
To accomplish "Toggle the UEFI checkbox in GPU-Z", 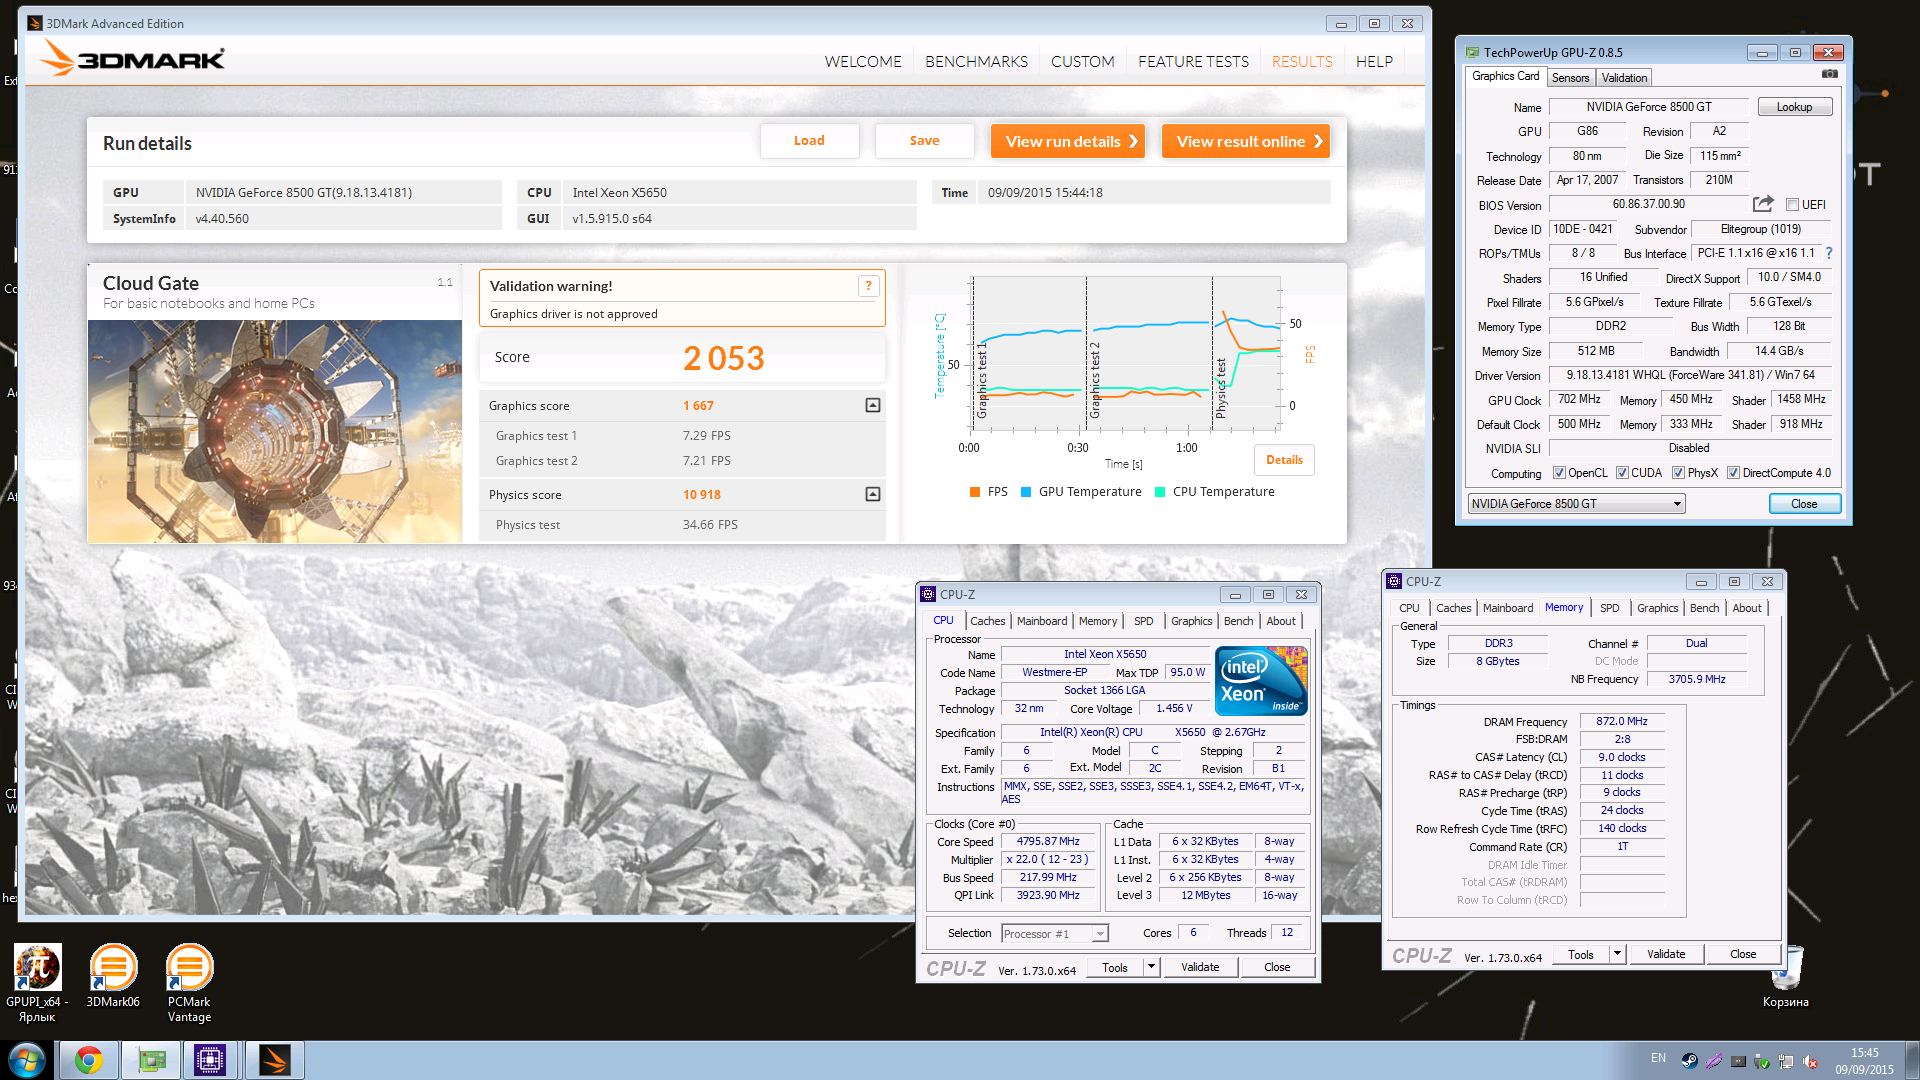I will [1792, 205].
